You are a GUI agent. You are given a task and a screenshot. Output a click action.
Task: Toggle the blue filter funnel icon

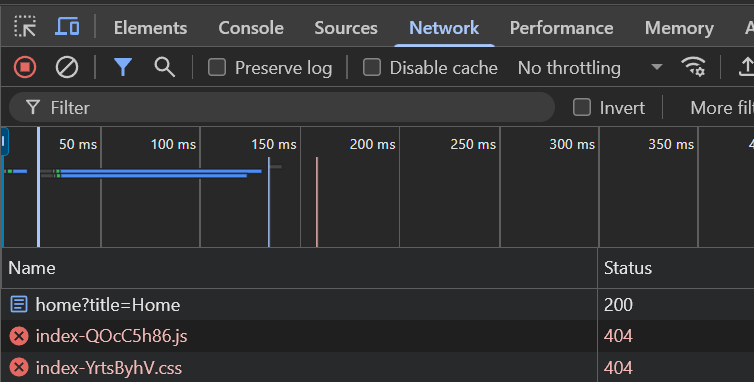click(123, 67)
